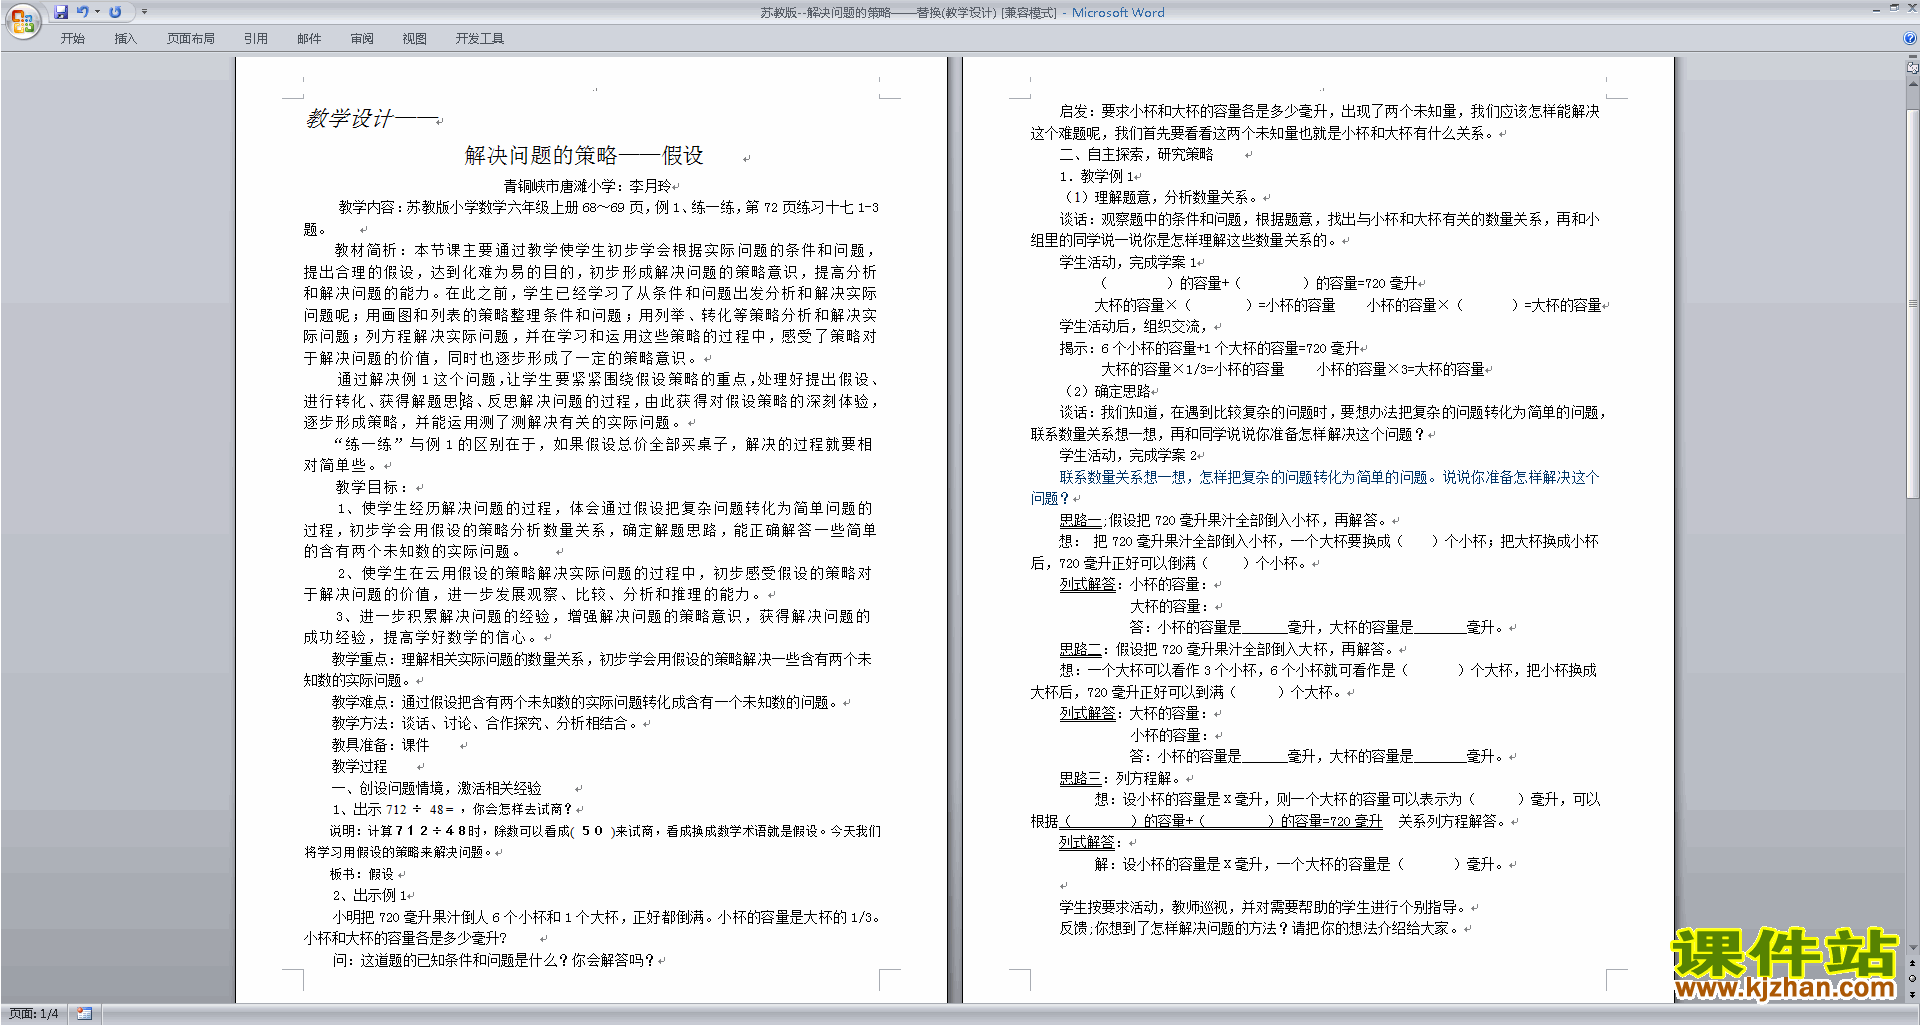Expand the undo history dropdown arrow
The height and width of the screenshot is (1025, 1920).
click(x=97, y=12)
